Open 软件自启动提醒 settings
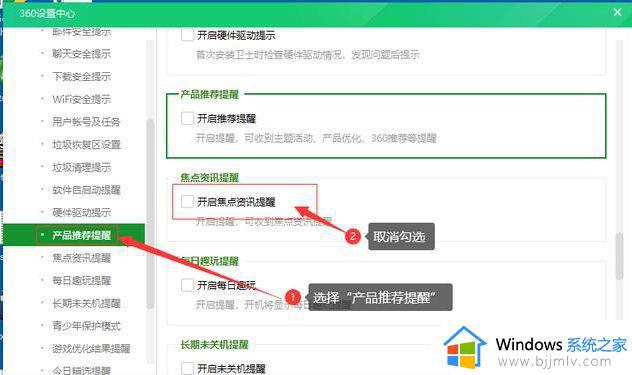 [86, 190]
